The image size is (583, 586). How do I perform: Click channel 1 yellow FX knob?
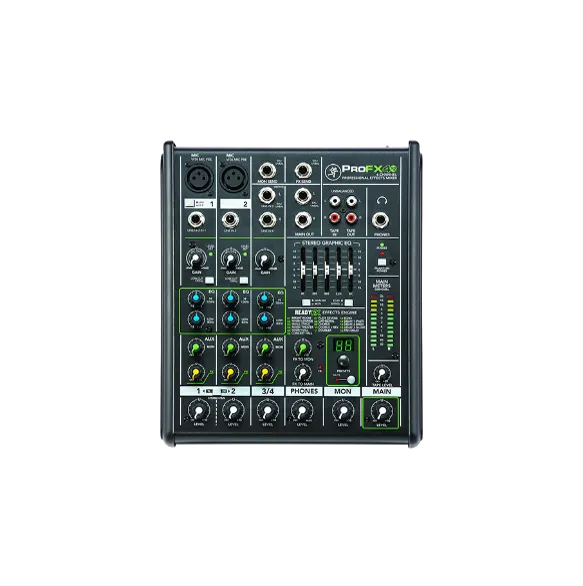pos(196,372)
